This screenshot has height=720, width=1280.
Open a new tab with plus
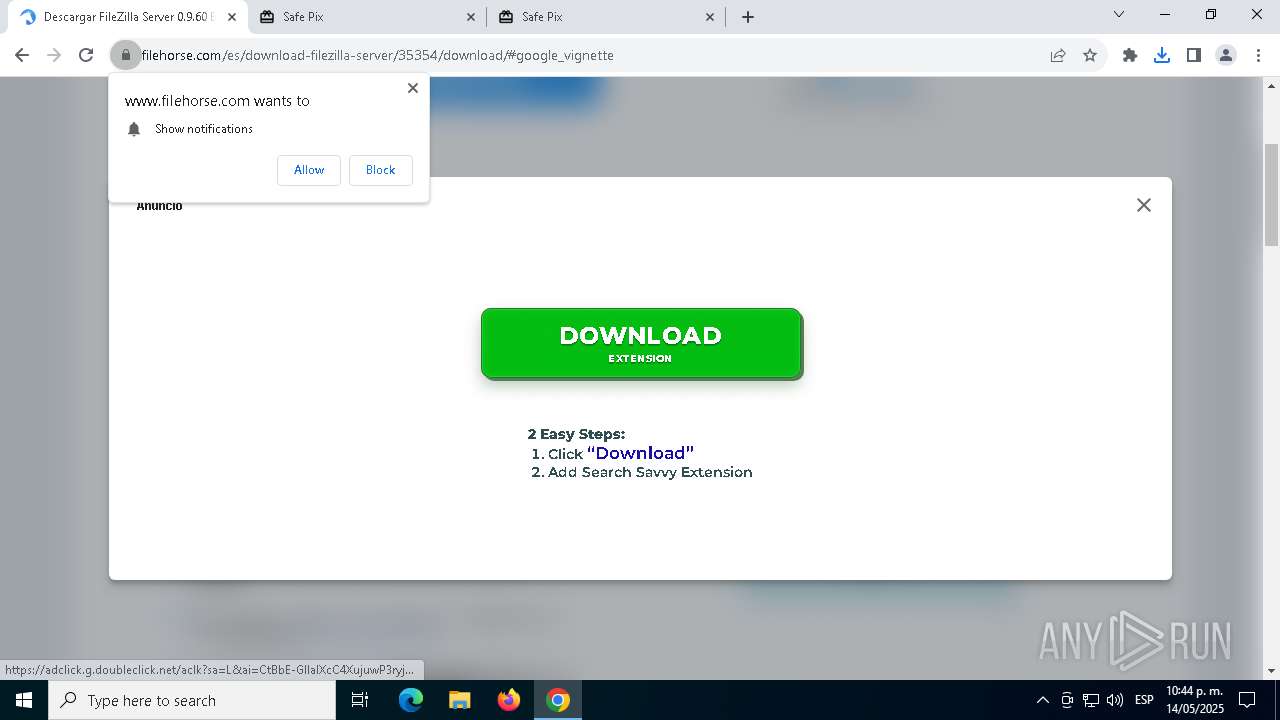click(x=748, y=17)
